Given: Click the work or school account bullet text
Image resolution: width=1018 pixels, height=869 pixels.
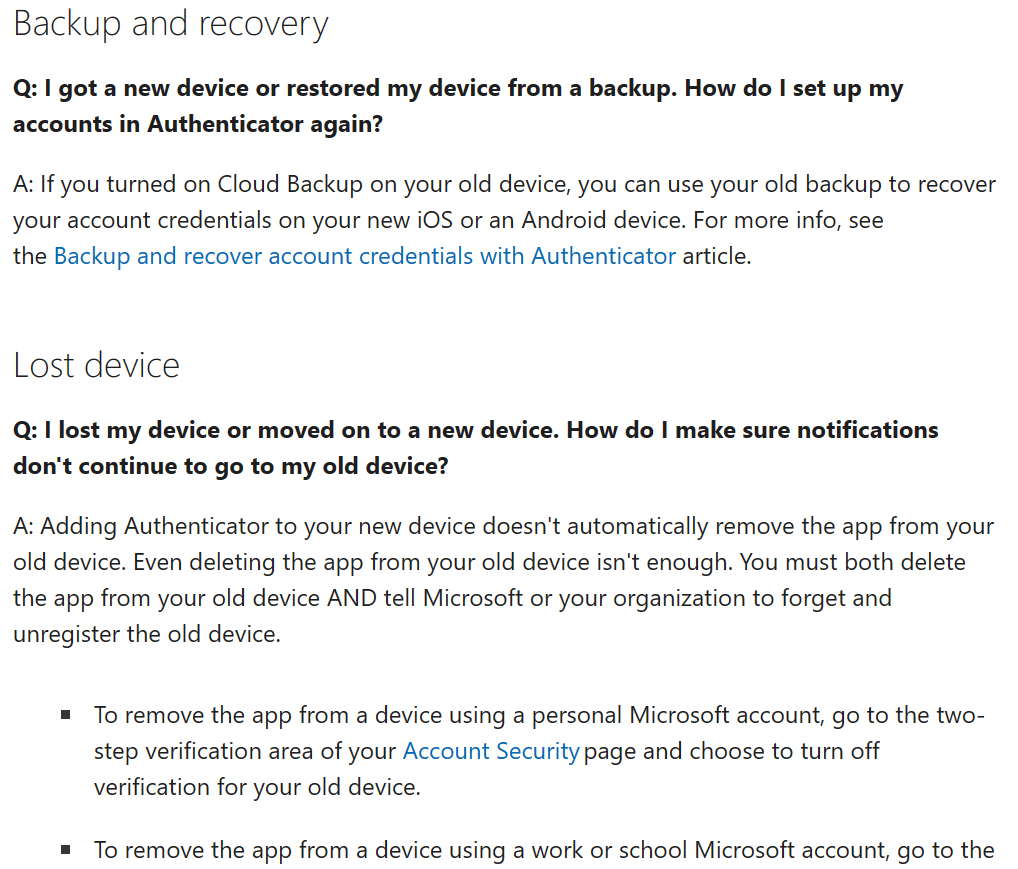Looking at the screenshot, I should click(543, 851).
